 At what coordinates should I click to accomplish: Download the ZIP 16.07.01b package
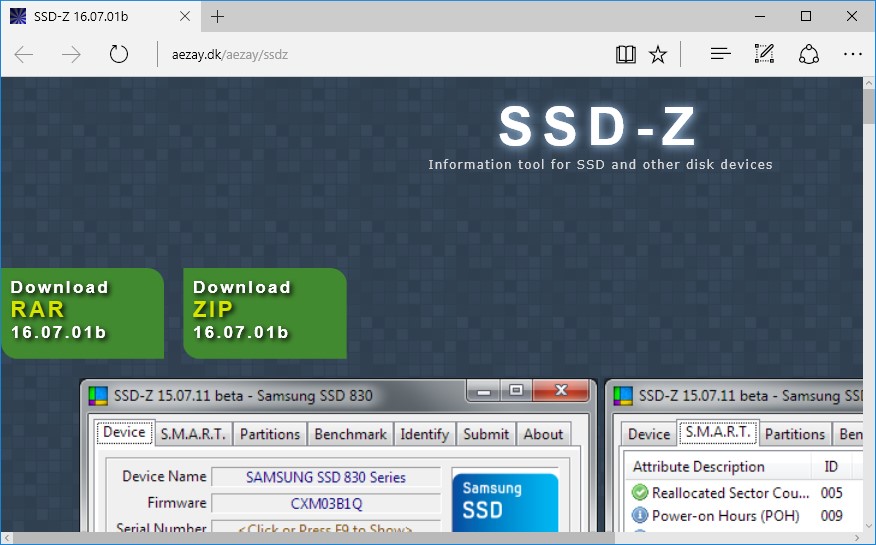click(264, 313)
